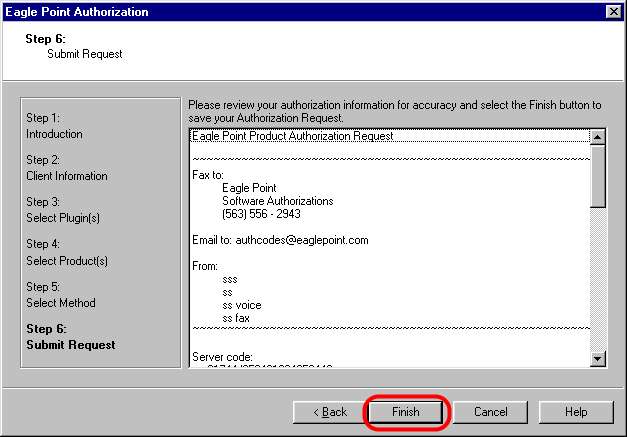Close the Eagle Point Authorization dialog
Viewport: 627px width, 437px height.
point(613,12)
